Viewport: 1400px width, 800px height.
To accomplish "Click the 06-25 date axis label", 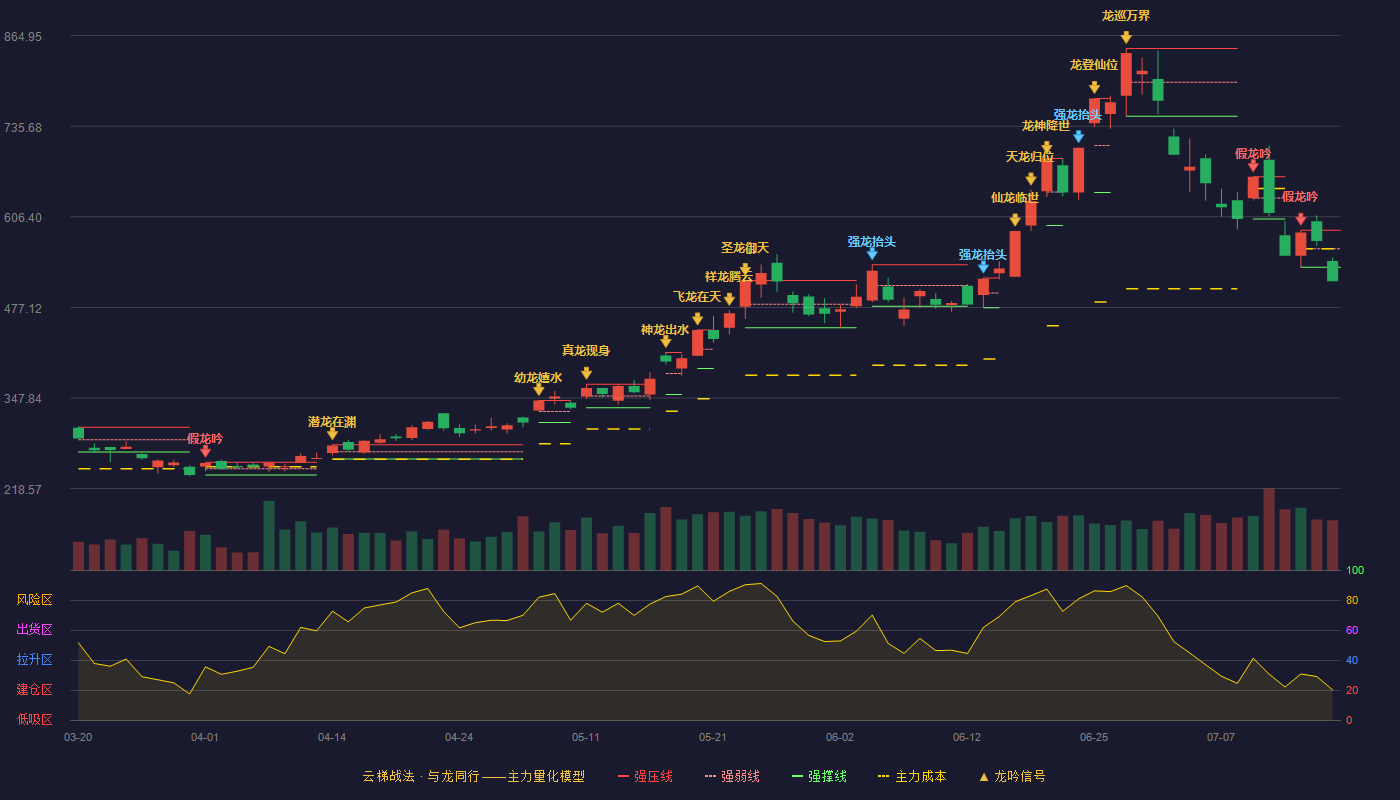I will [x=1094, y=737].
